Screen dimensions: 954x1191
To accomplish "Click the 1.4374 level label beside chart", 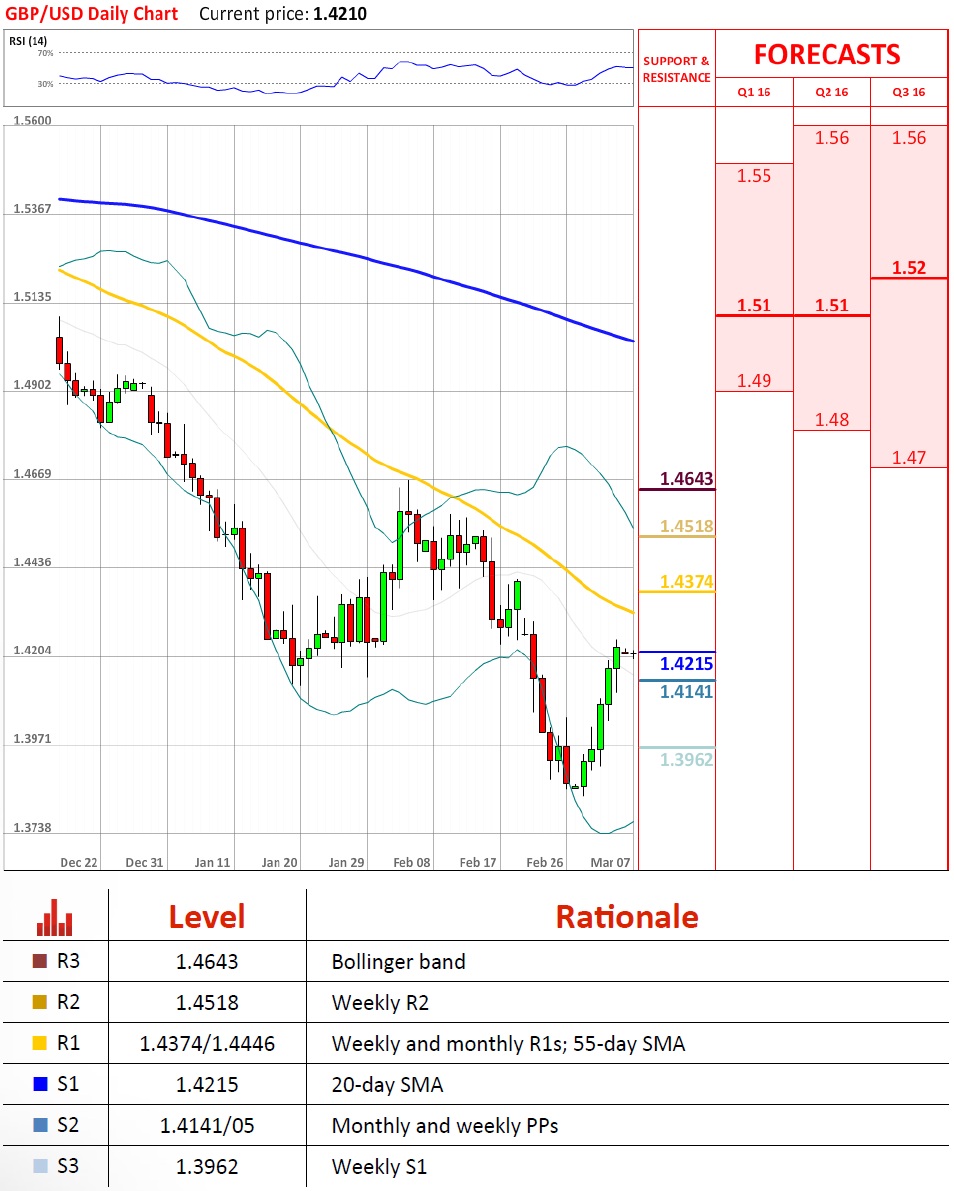I will (687, 582).
